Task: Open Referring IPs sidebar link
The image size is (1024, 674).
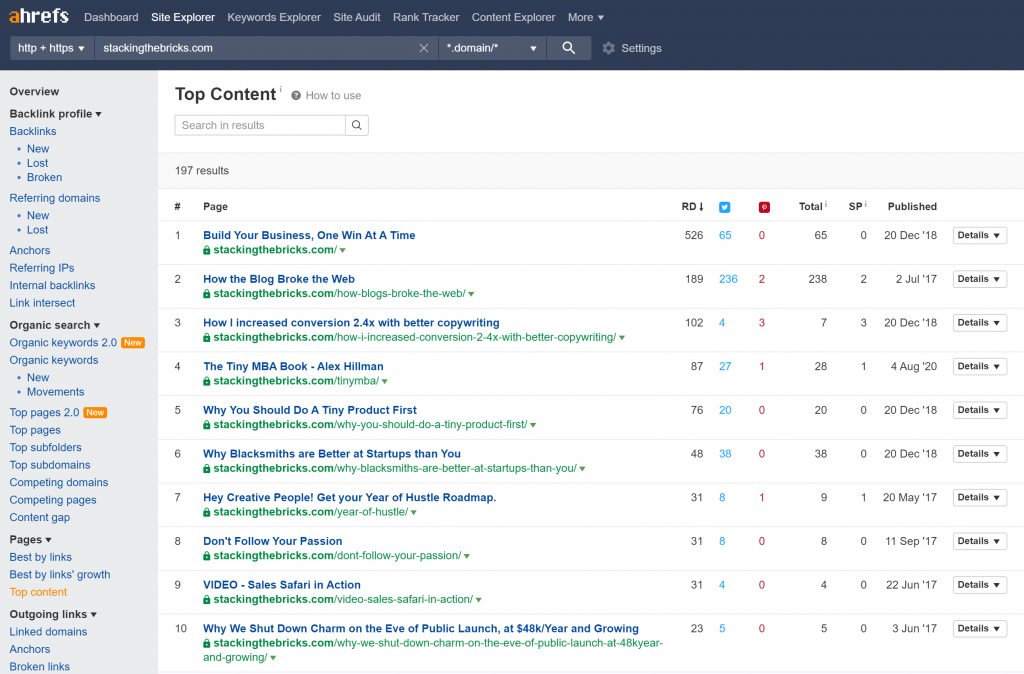Action: pyautogui.click(x=42, y=268)
